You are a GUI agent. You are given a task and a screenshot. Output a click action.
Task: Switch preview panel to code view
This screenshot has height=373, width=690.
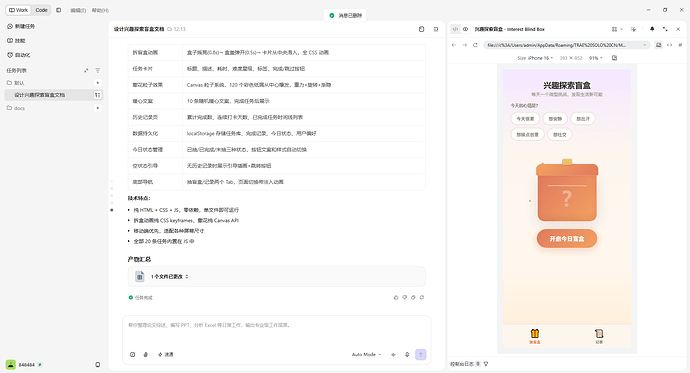coord(455,29)
